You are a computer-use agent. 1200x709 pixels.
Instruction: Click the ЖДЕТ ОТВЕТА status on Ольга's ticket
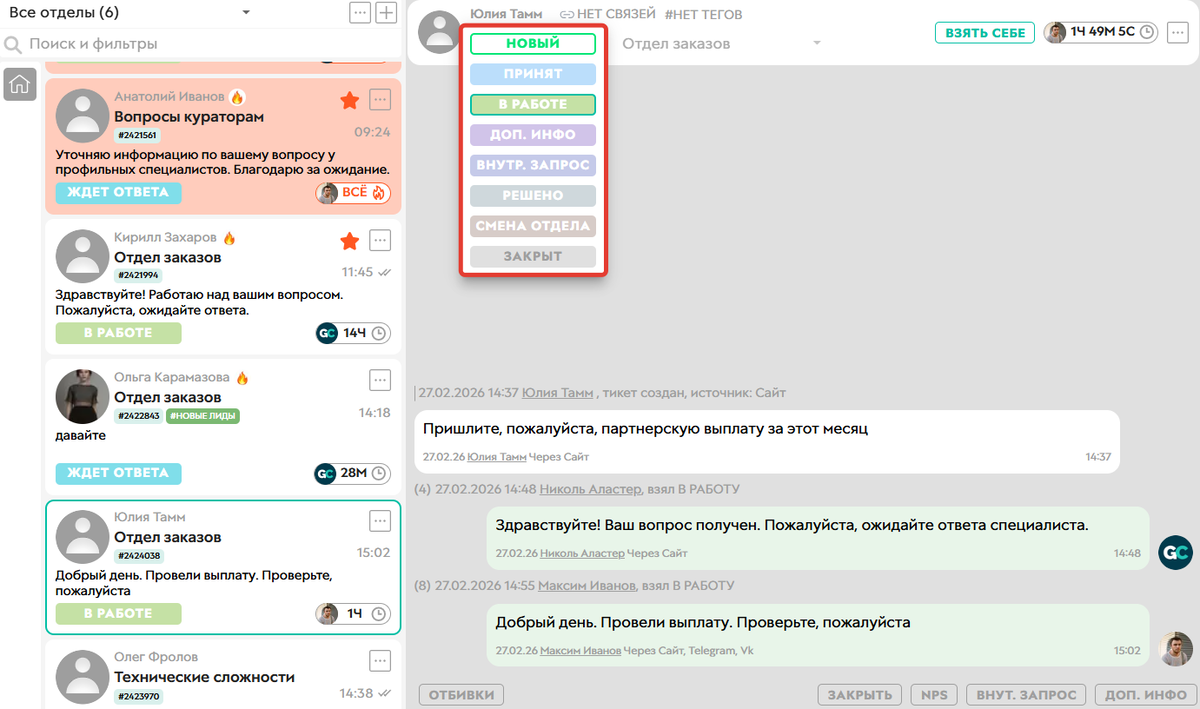click(x=118, y=473)
